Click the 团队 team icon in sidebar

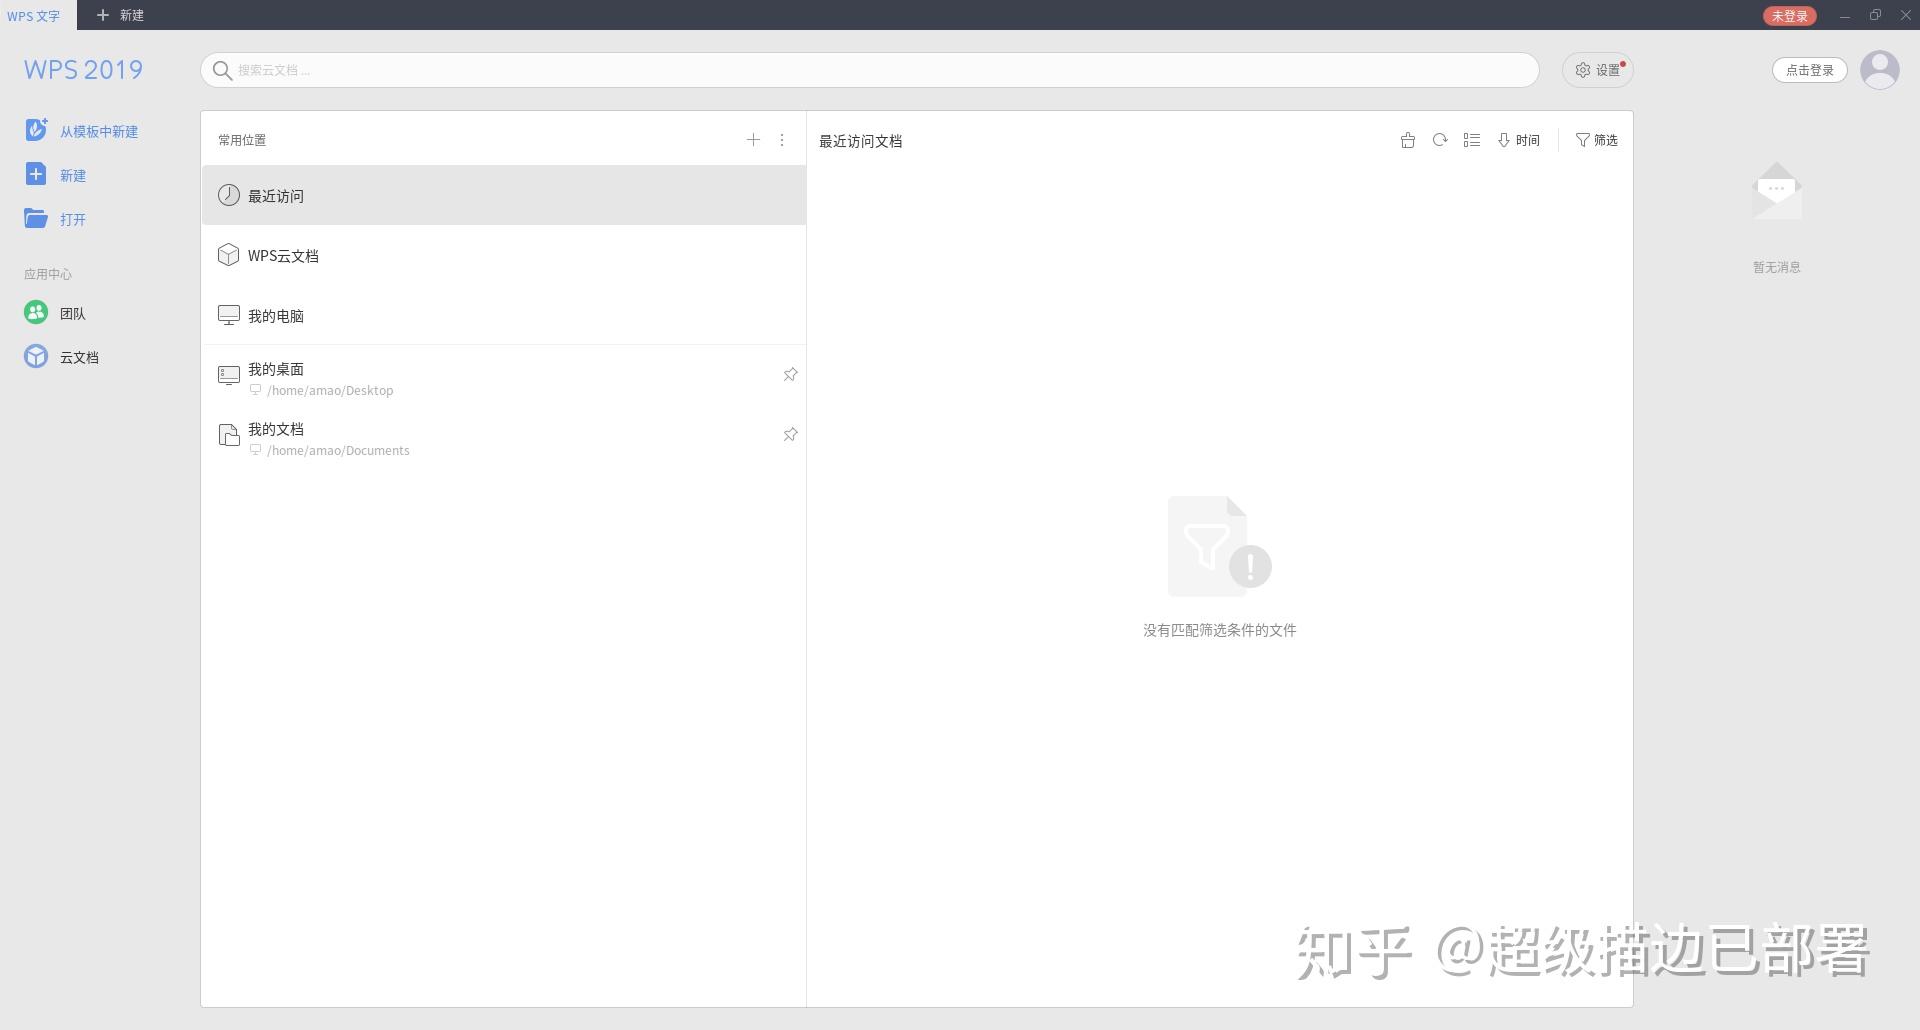point(36,312)
